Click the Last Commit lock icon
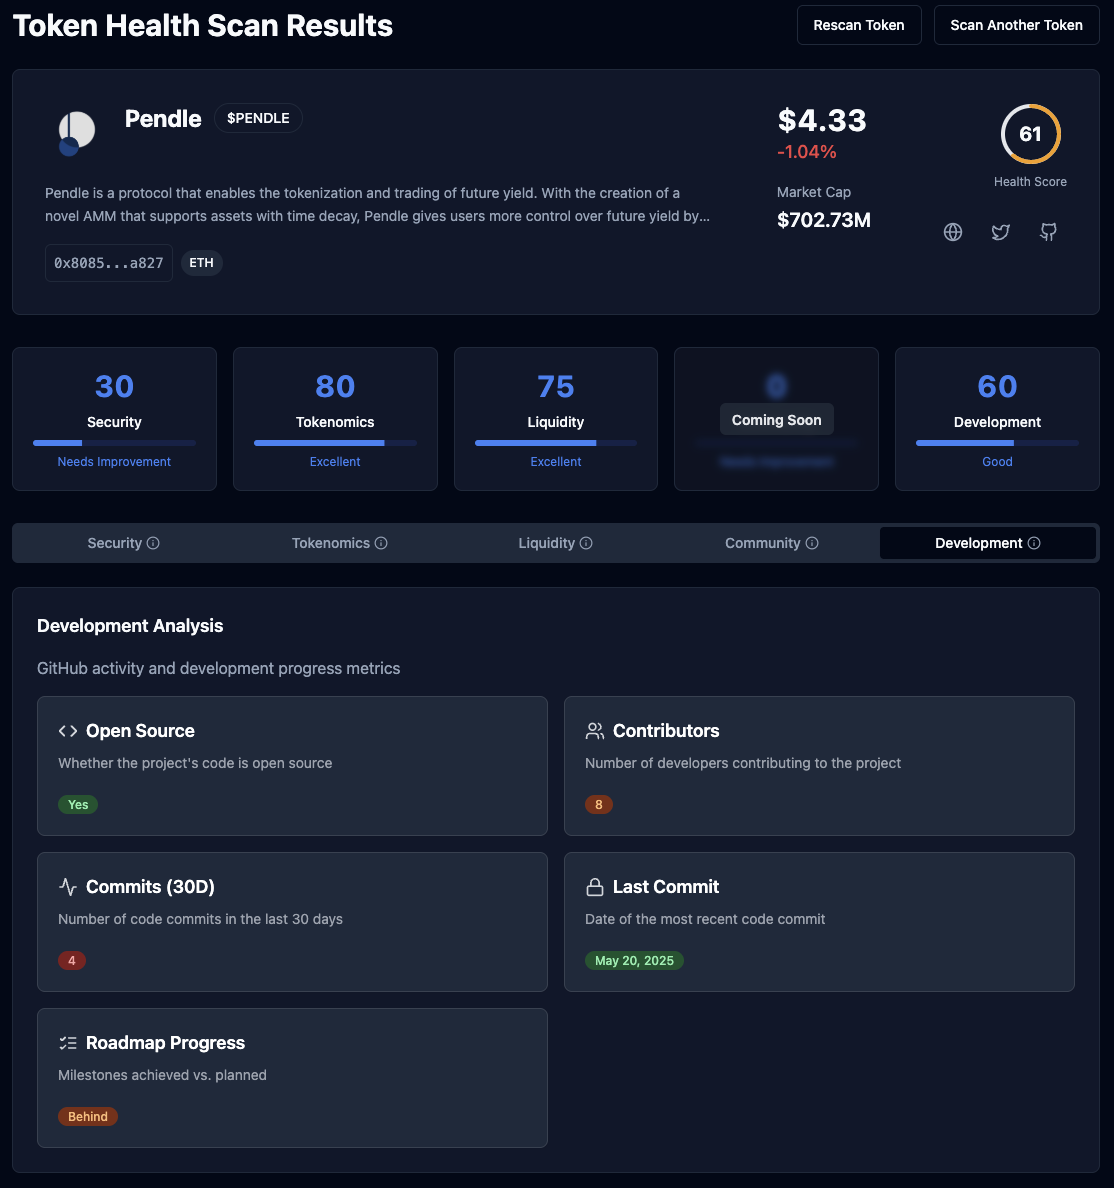The height and width of the screenshot is (1188, 1114). click(x=594, y=887)
